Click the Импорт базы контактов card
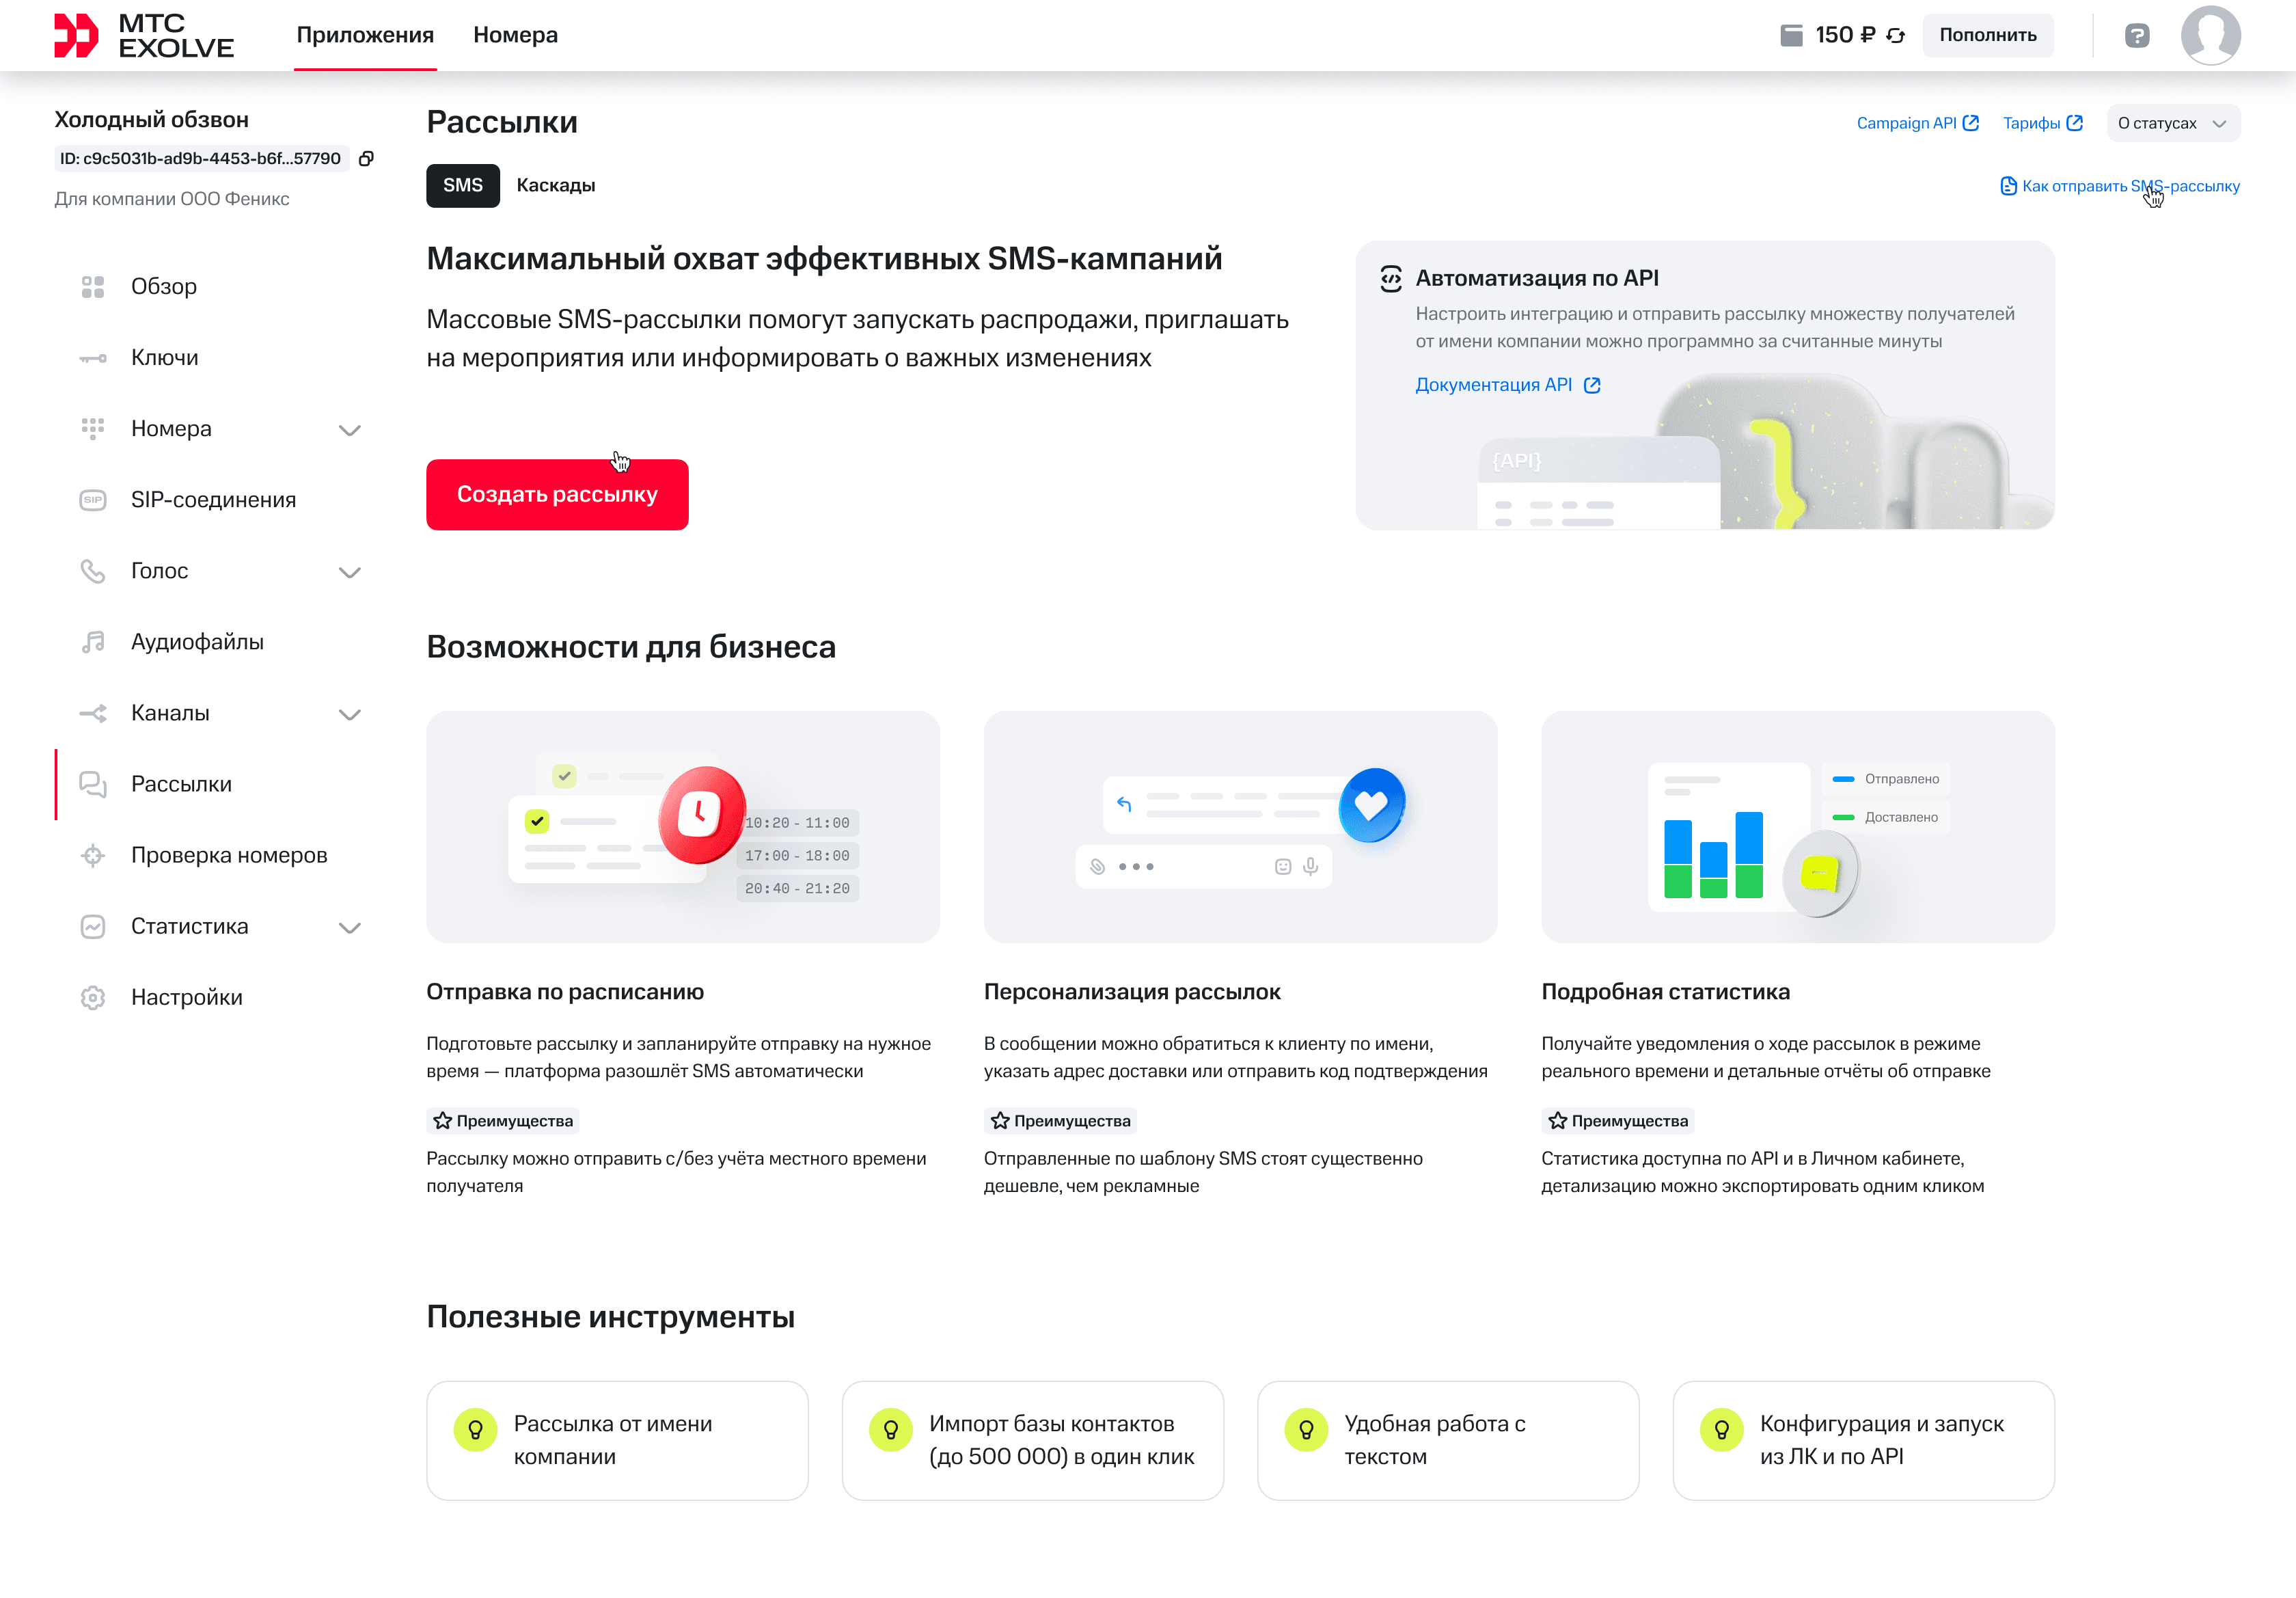2296x1598 pixels. click(x=1033, y=1440)
